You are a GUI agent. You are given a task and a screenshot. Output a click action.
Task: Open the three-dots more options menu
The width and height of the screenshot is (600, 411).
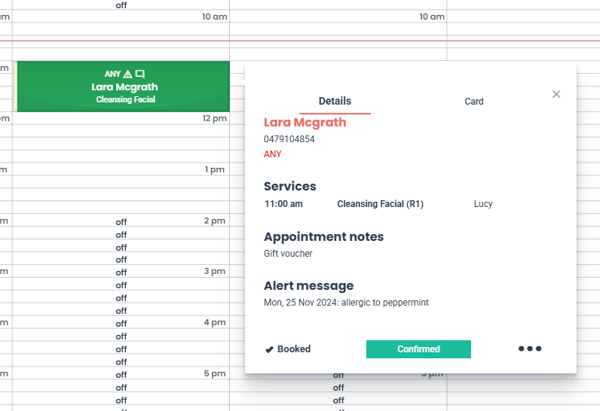pos(530,349)
